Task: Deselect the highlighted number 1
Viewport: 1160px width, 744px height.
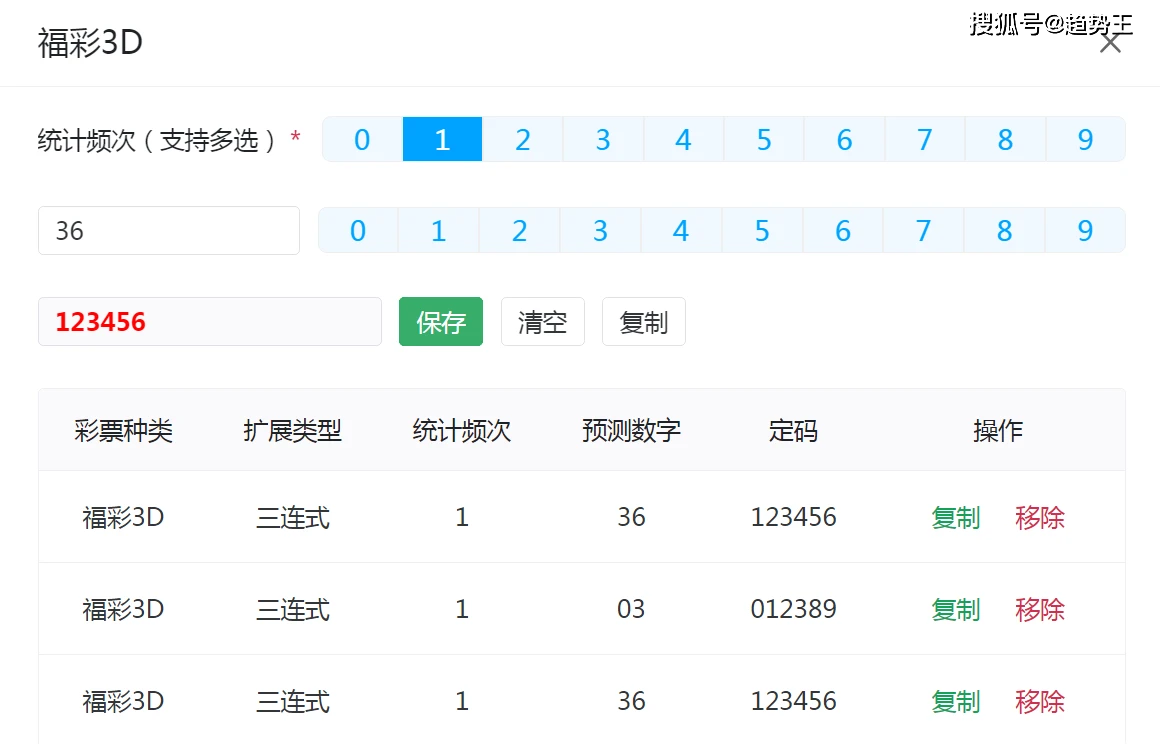Action: pyautogui.click(x=442, y=140)
